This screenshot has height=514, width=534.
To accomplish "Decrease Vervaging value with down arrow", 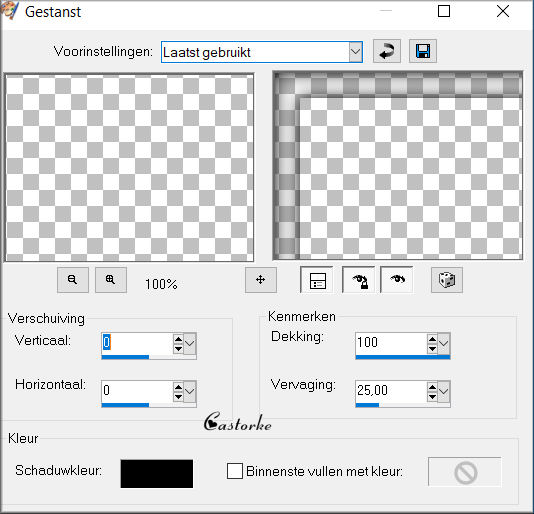I will pyautogui.click(x=432, y=396).
